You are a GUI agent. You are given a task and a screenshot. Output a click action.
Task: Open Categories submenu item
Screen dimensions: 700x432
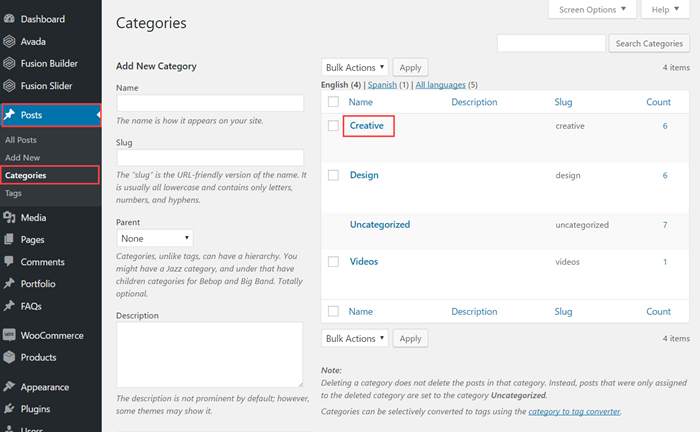pyautogui.click(x=25, y=175)
